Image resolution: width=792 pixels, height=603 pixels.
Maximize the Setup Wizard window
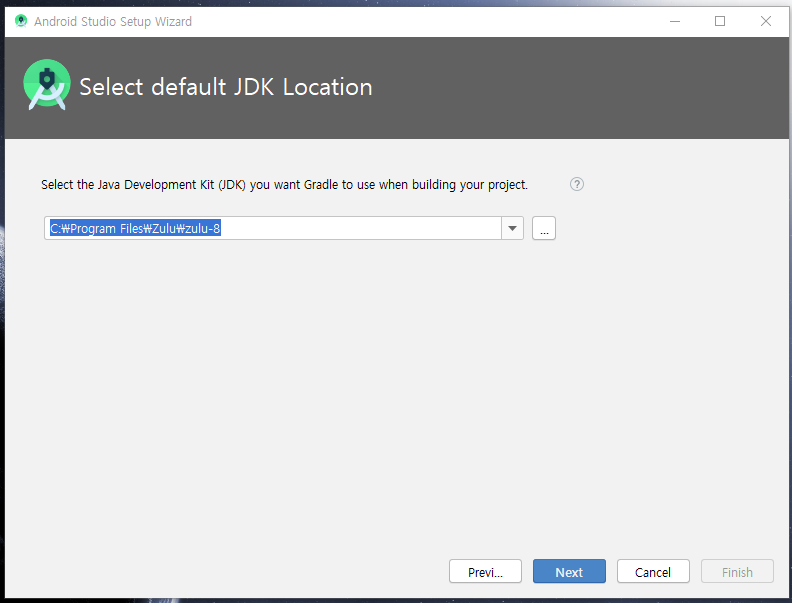720,21
